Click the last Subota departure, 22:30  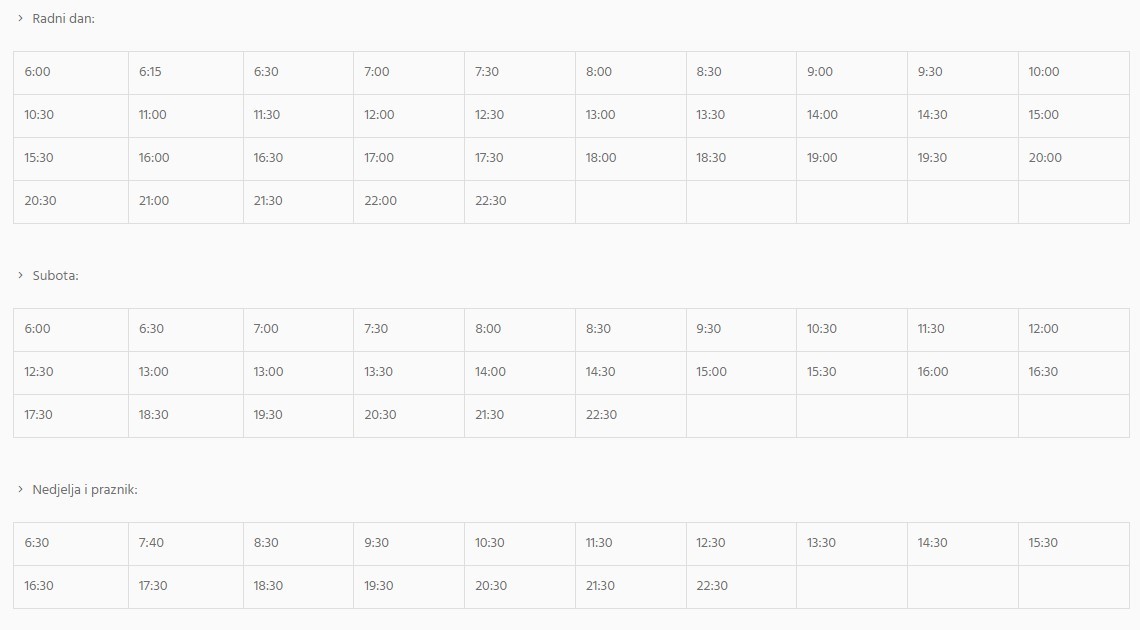coord(601,415)
